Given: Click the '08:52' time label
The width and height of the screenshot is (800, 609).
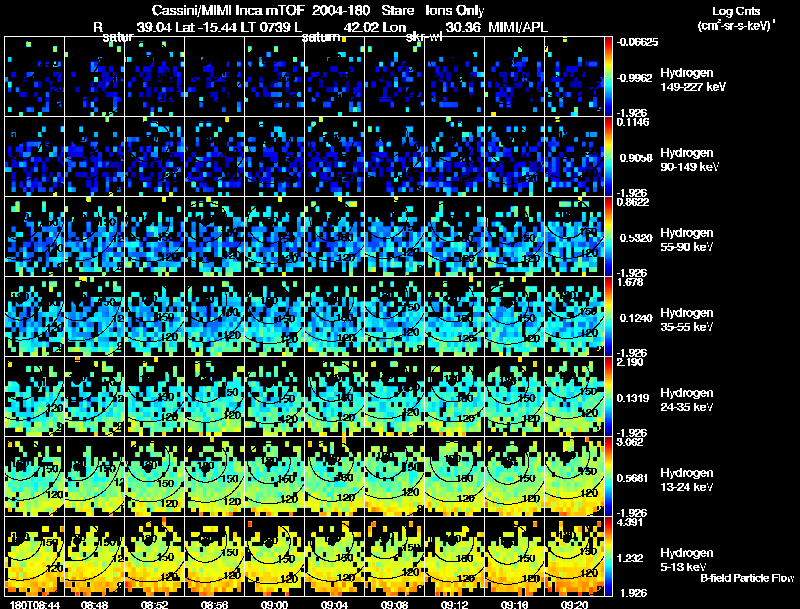Looking at the screenshot, I should point(154,604).
